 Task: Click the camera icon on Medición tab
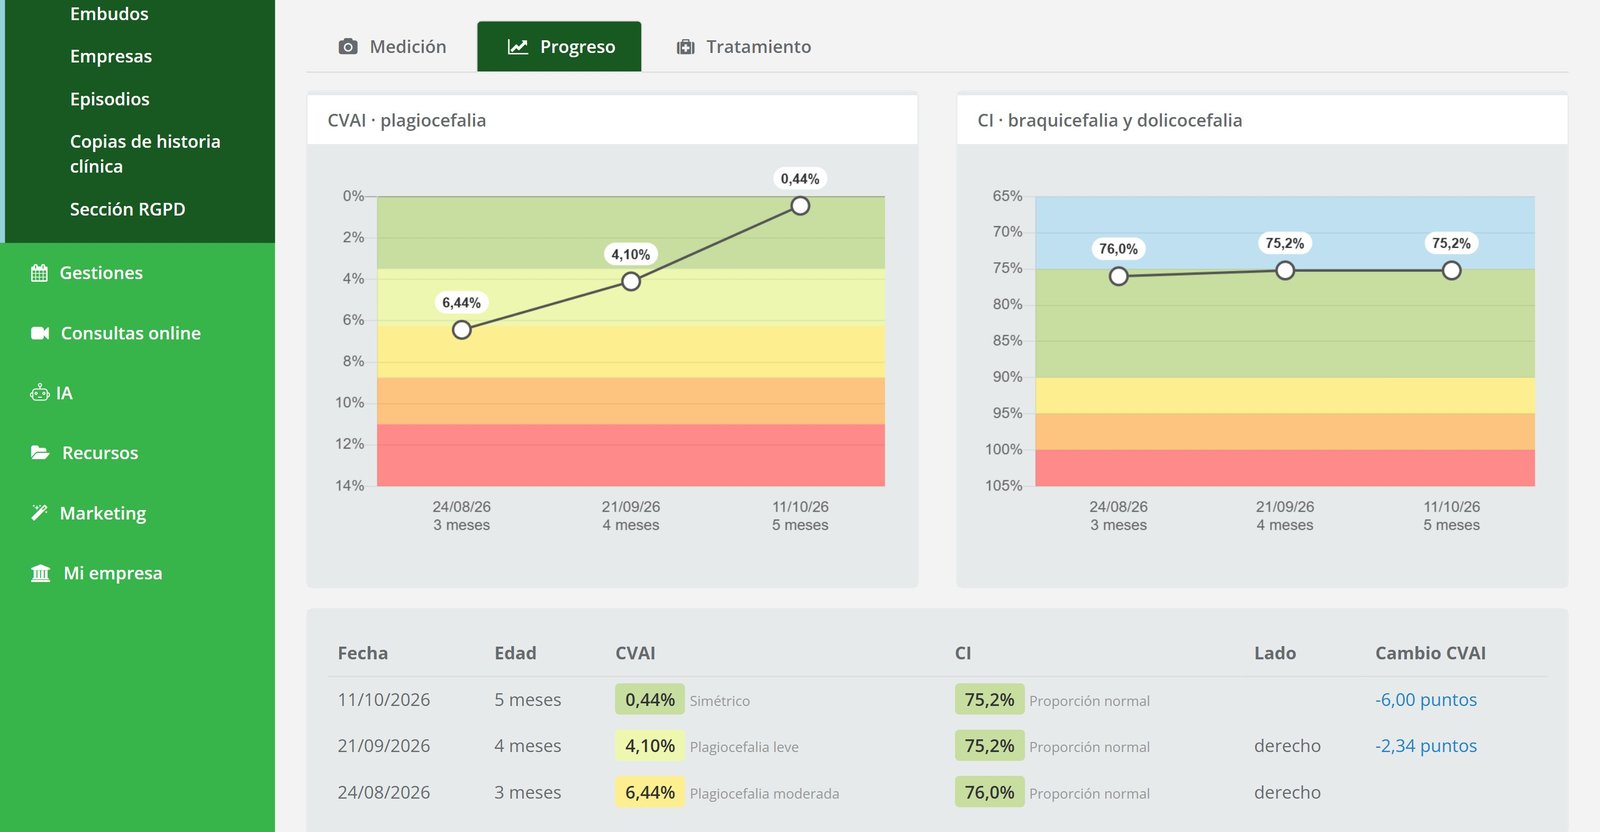click(348, 47)
